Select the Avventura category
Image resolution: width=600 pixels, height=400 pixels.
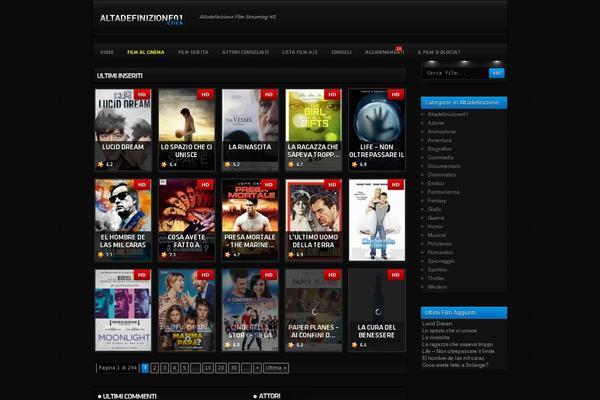(x=440, y=140)
